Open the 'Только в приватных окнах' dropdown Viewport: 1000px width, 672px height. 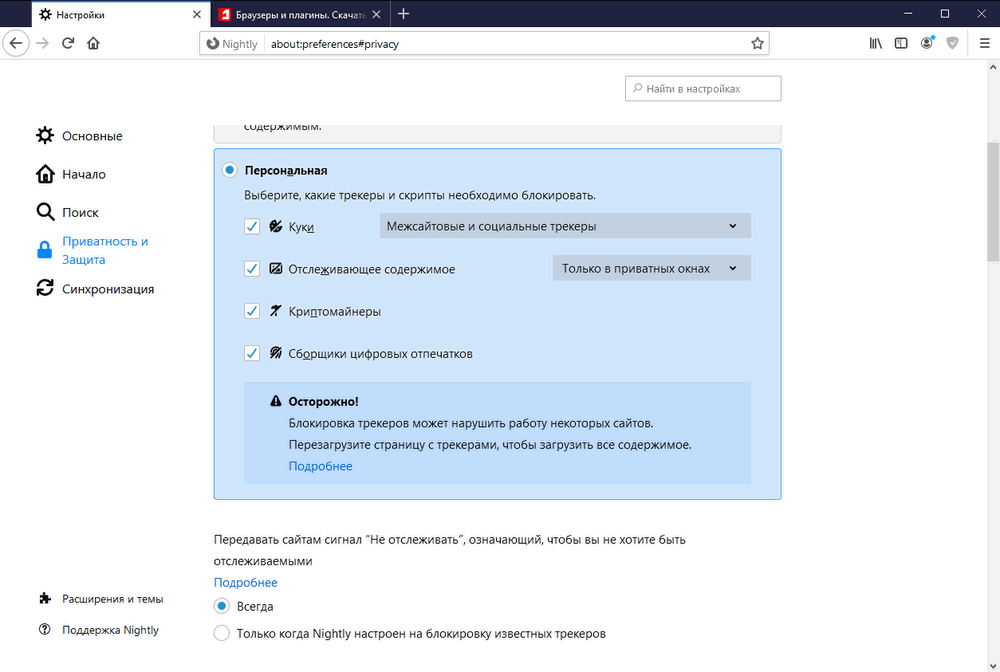coord(651,267)
